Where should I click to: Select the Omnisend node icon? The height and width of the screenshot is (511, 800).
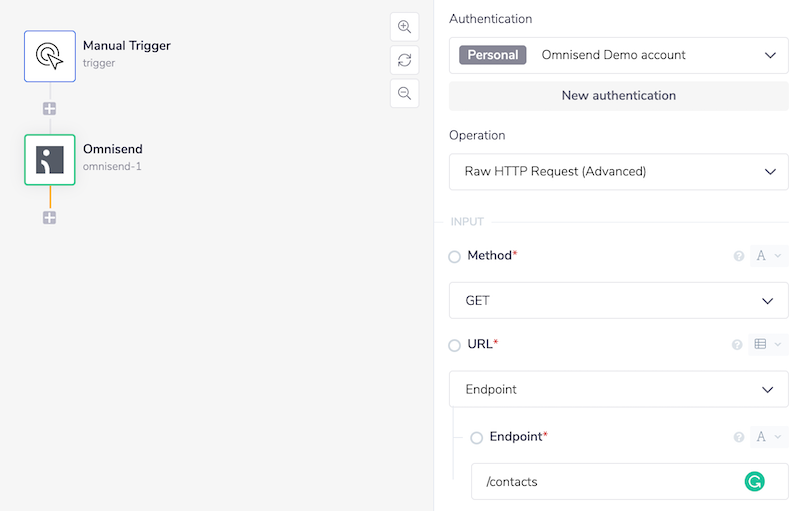pos(50,160)
